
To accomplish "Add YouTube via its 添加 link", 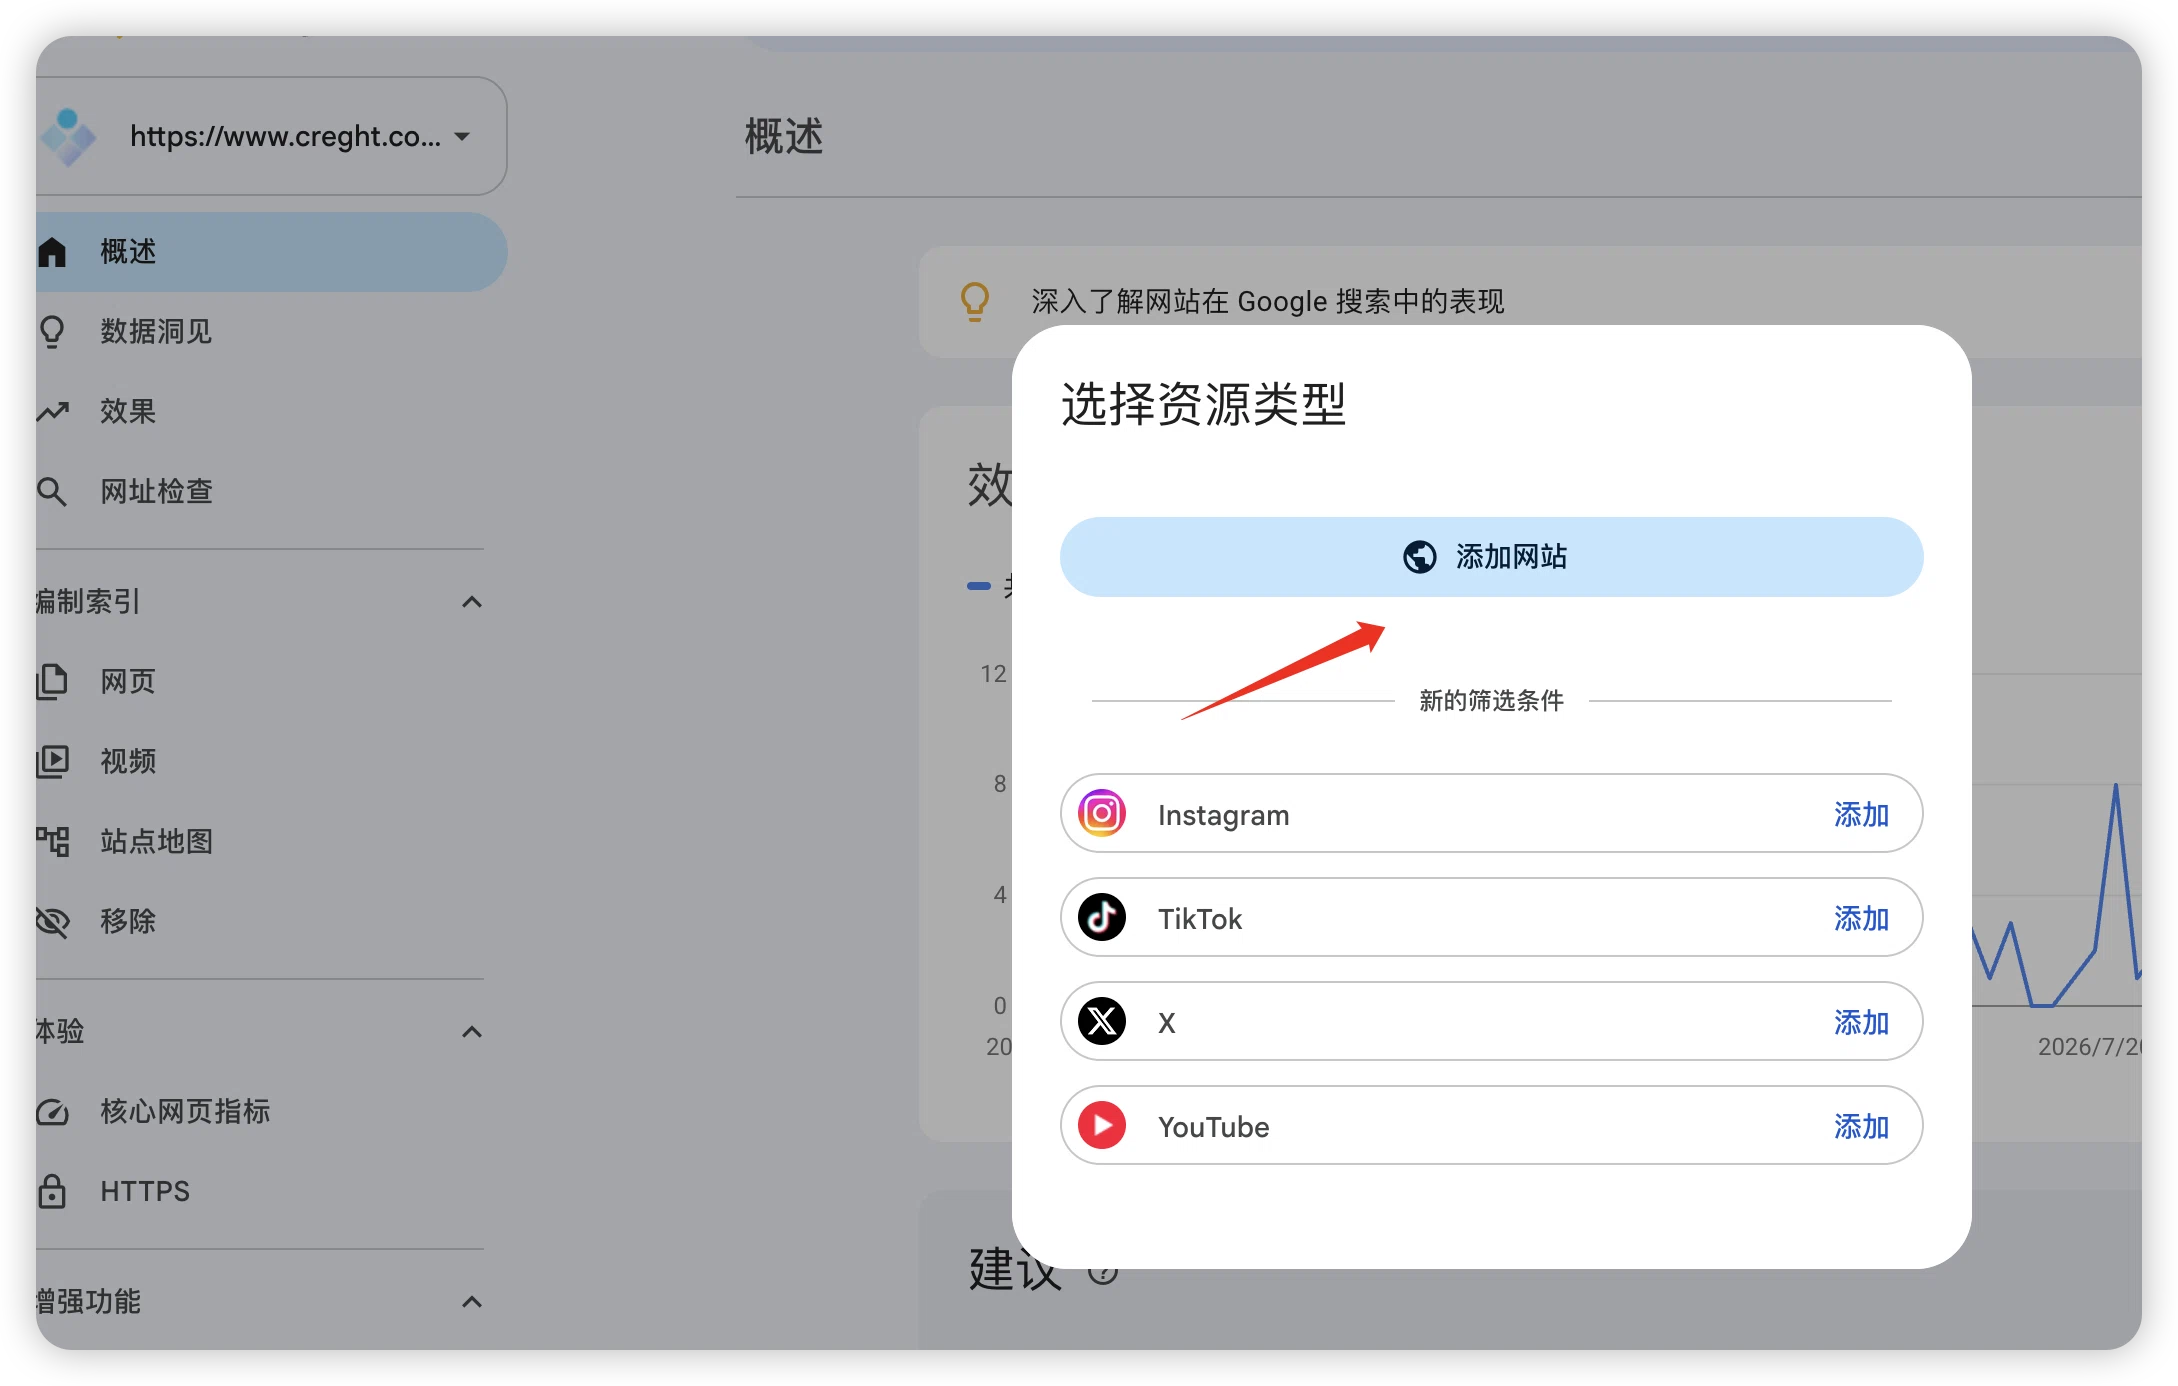I will point(1861,1127).
